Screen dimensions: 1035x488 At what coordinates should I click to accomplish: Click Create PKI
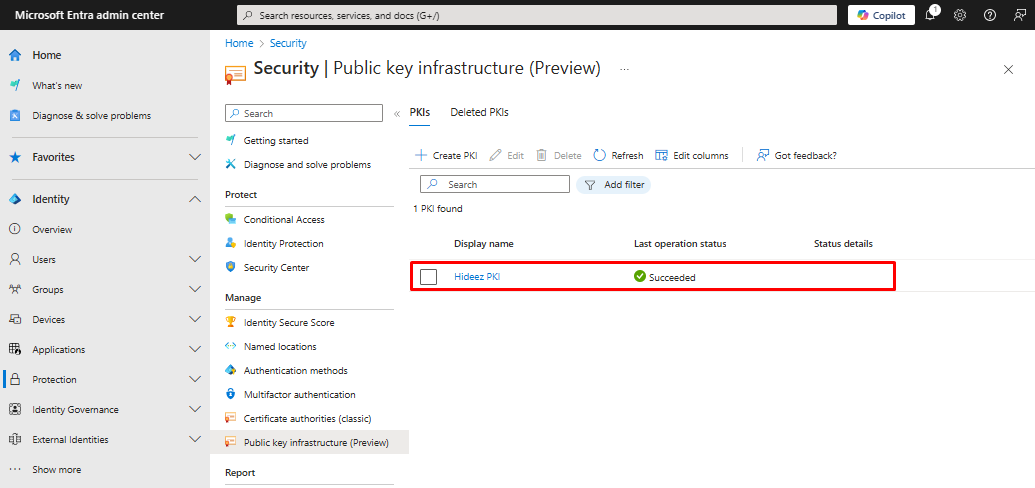446,156
